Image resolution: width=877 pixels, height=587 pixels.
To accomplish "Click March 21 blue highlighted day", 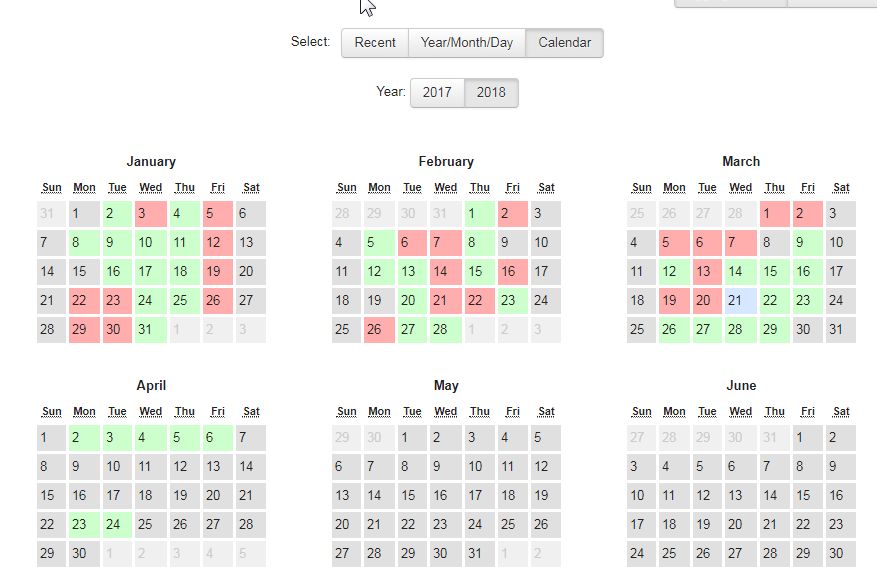I will click(741, 301).
